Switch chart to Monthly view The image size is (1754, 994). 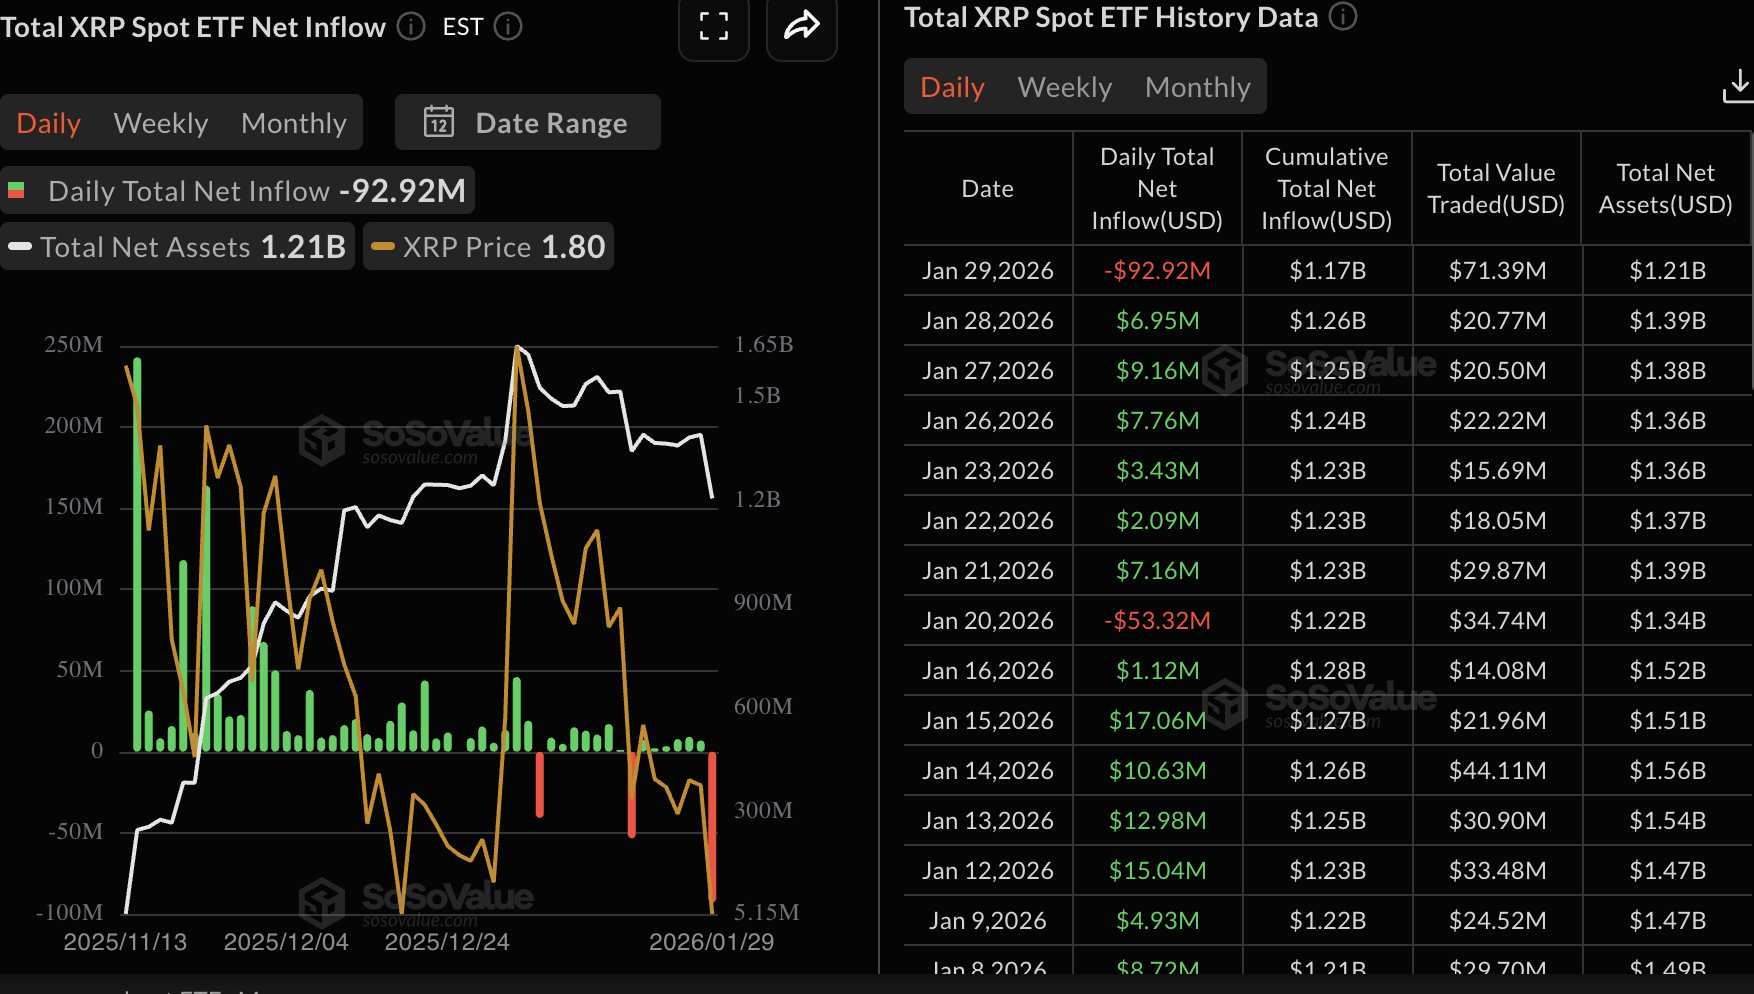(293, 123)
